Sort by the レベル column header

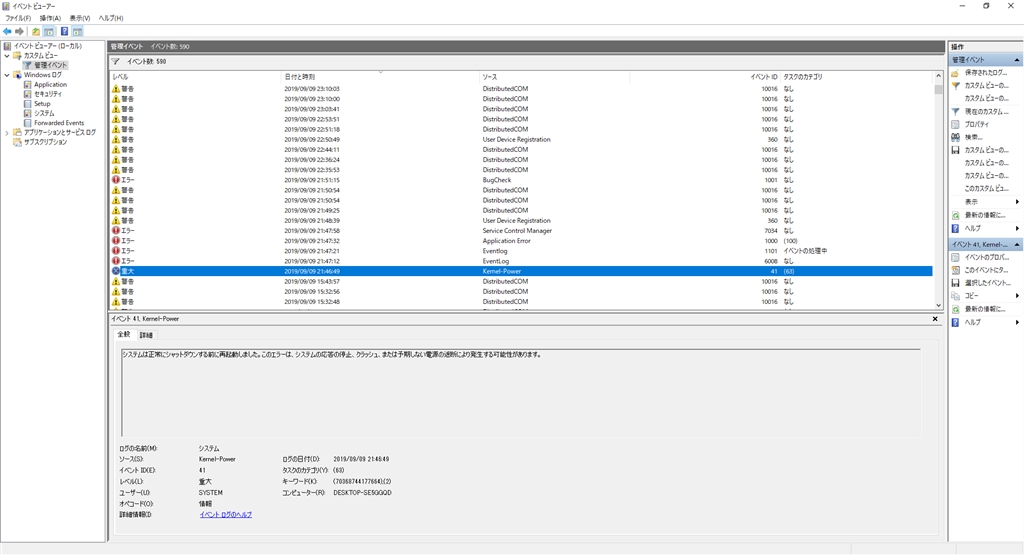[196, 77]
